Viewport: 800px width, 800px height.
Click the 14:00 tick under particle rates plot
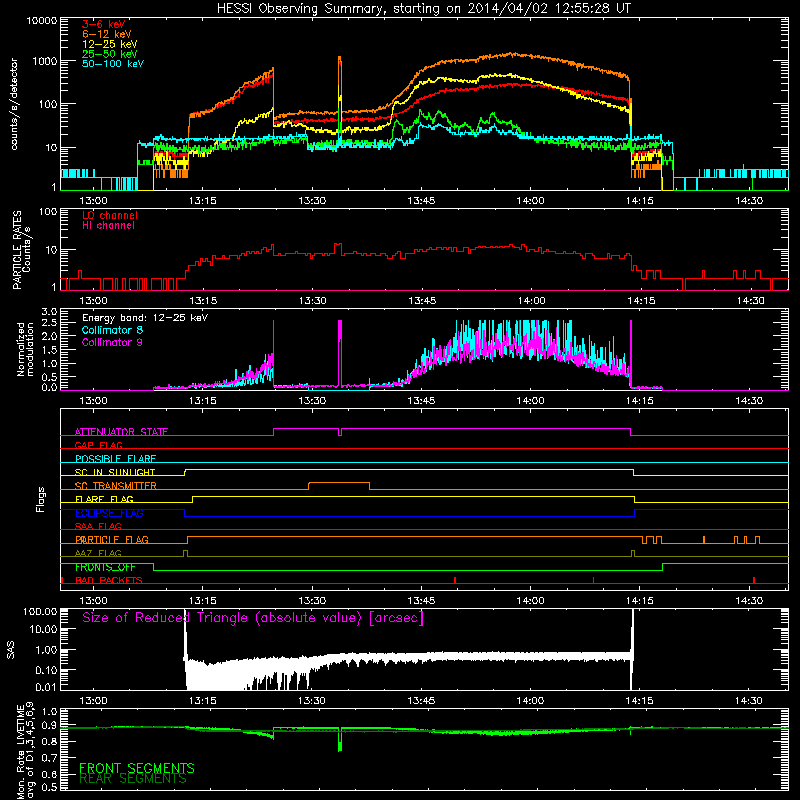pyautogui.click(x=531, y=301)
